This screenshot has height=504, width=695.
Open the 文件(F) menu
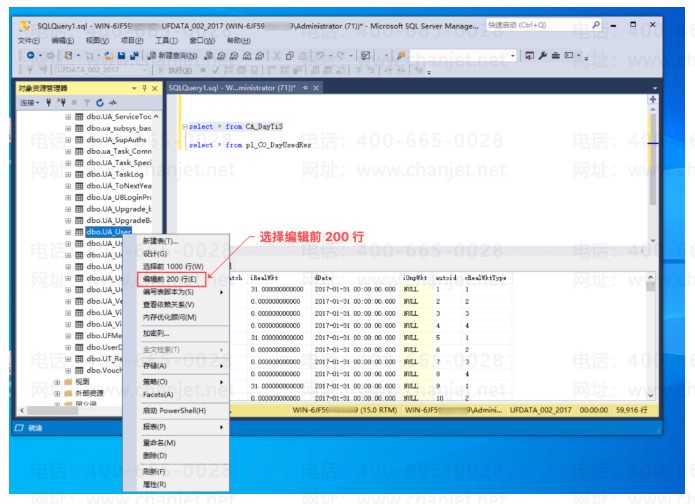29,40
